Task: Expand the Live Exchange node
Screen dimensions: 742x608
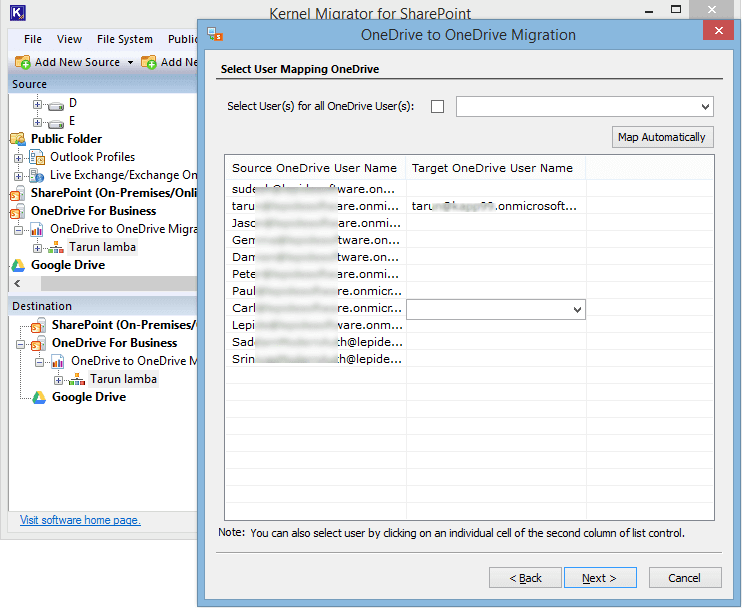Action: 18,176
